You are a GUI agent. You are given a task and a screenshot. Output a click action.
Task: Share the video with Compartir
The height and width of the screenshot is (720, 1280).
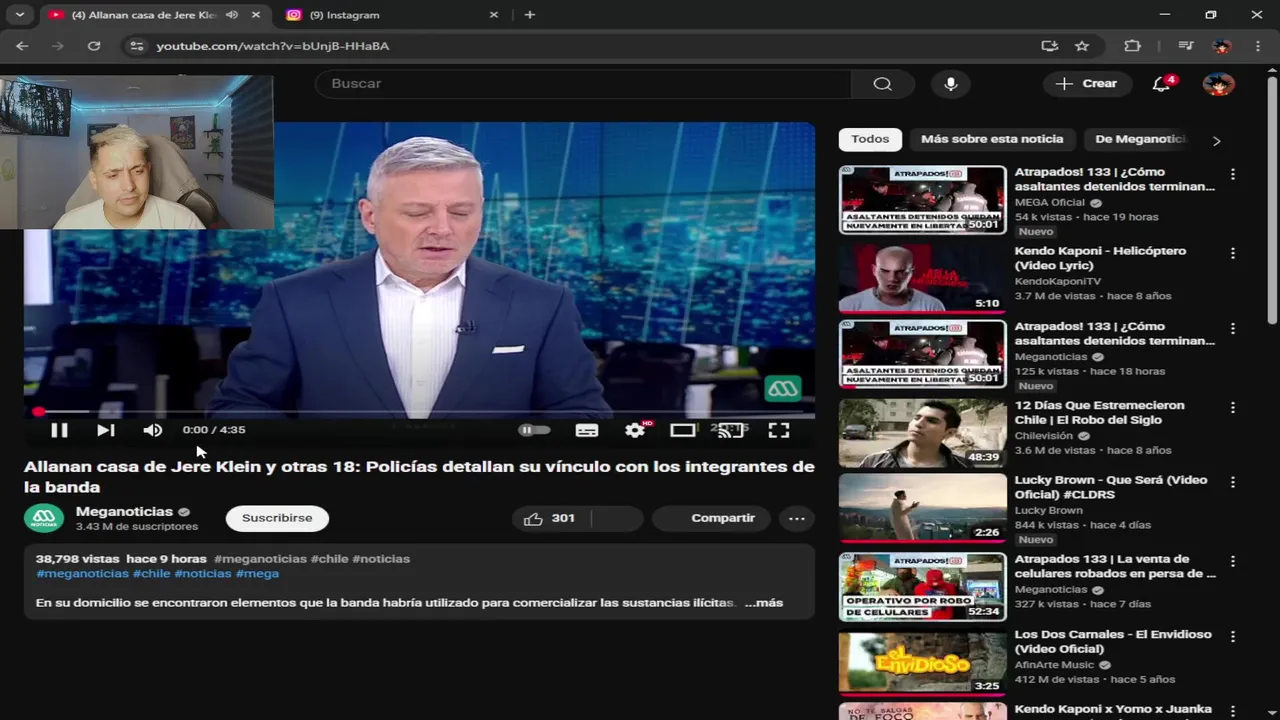pos(711,518)
